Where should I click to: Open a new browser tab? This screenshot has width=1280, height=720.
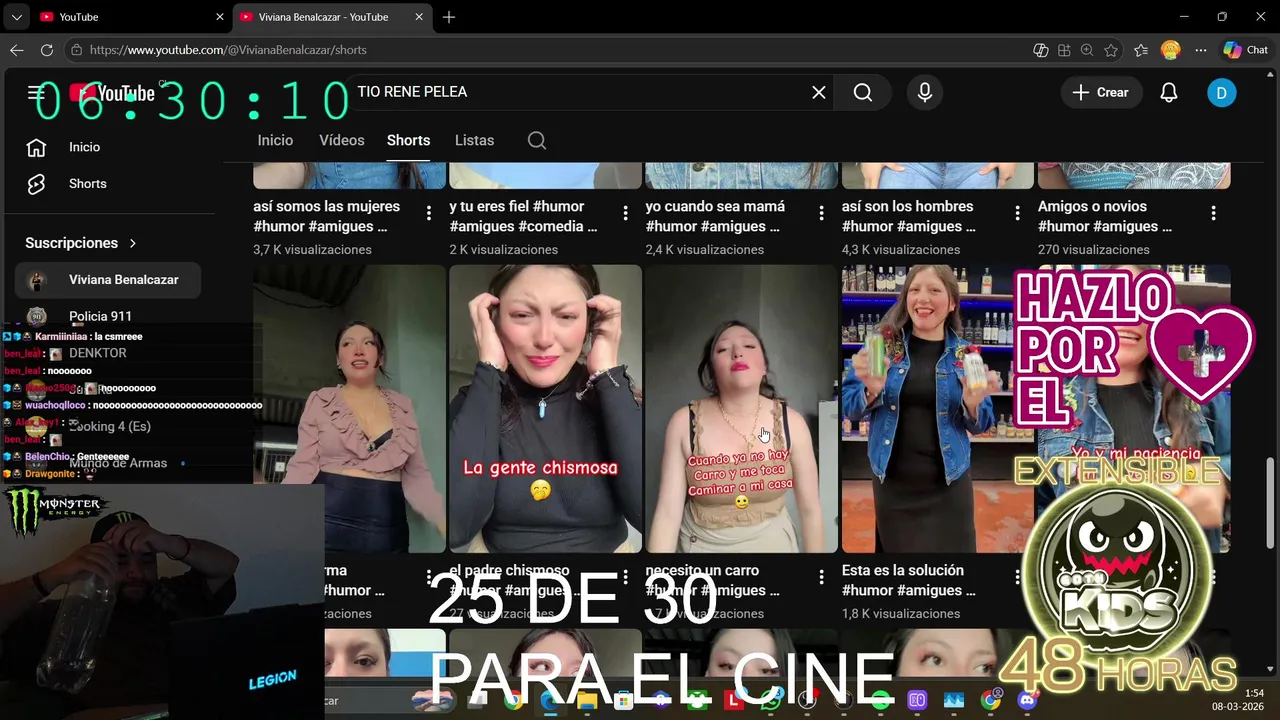(449, 17)
